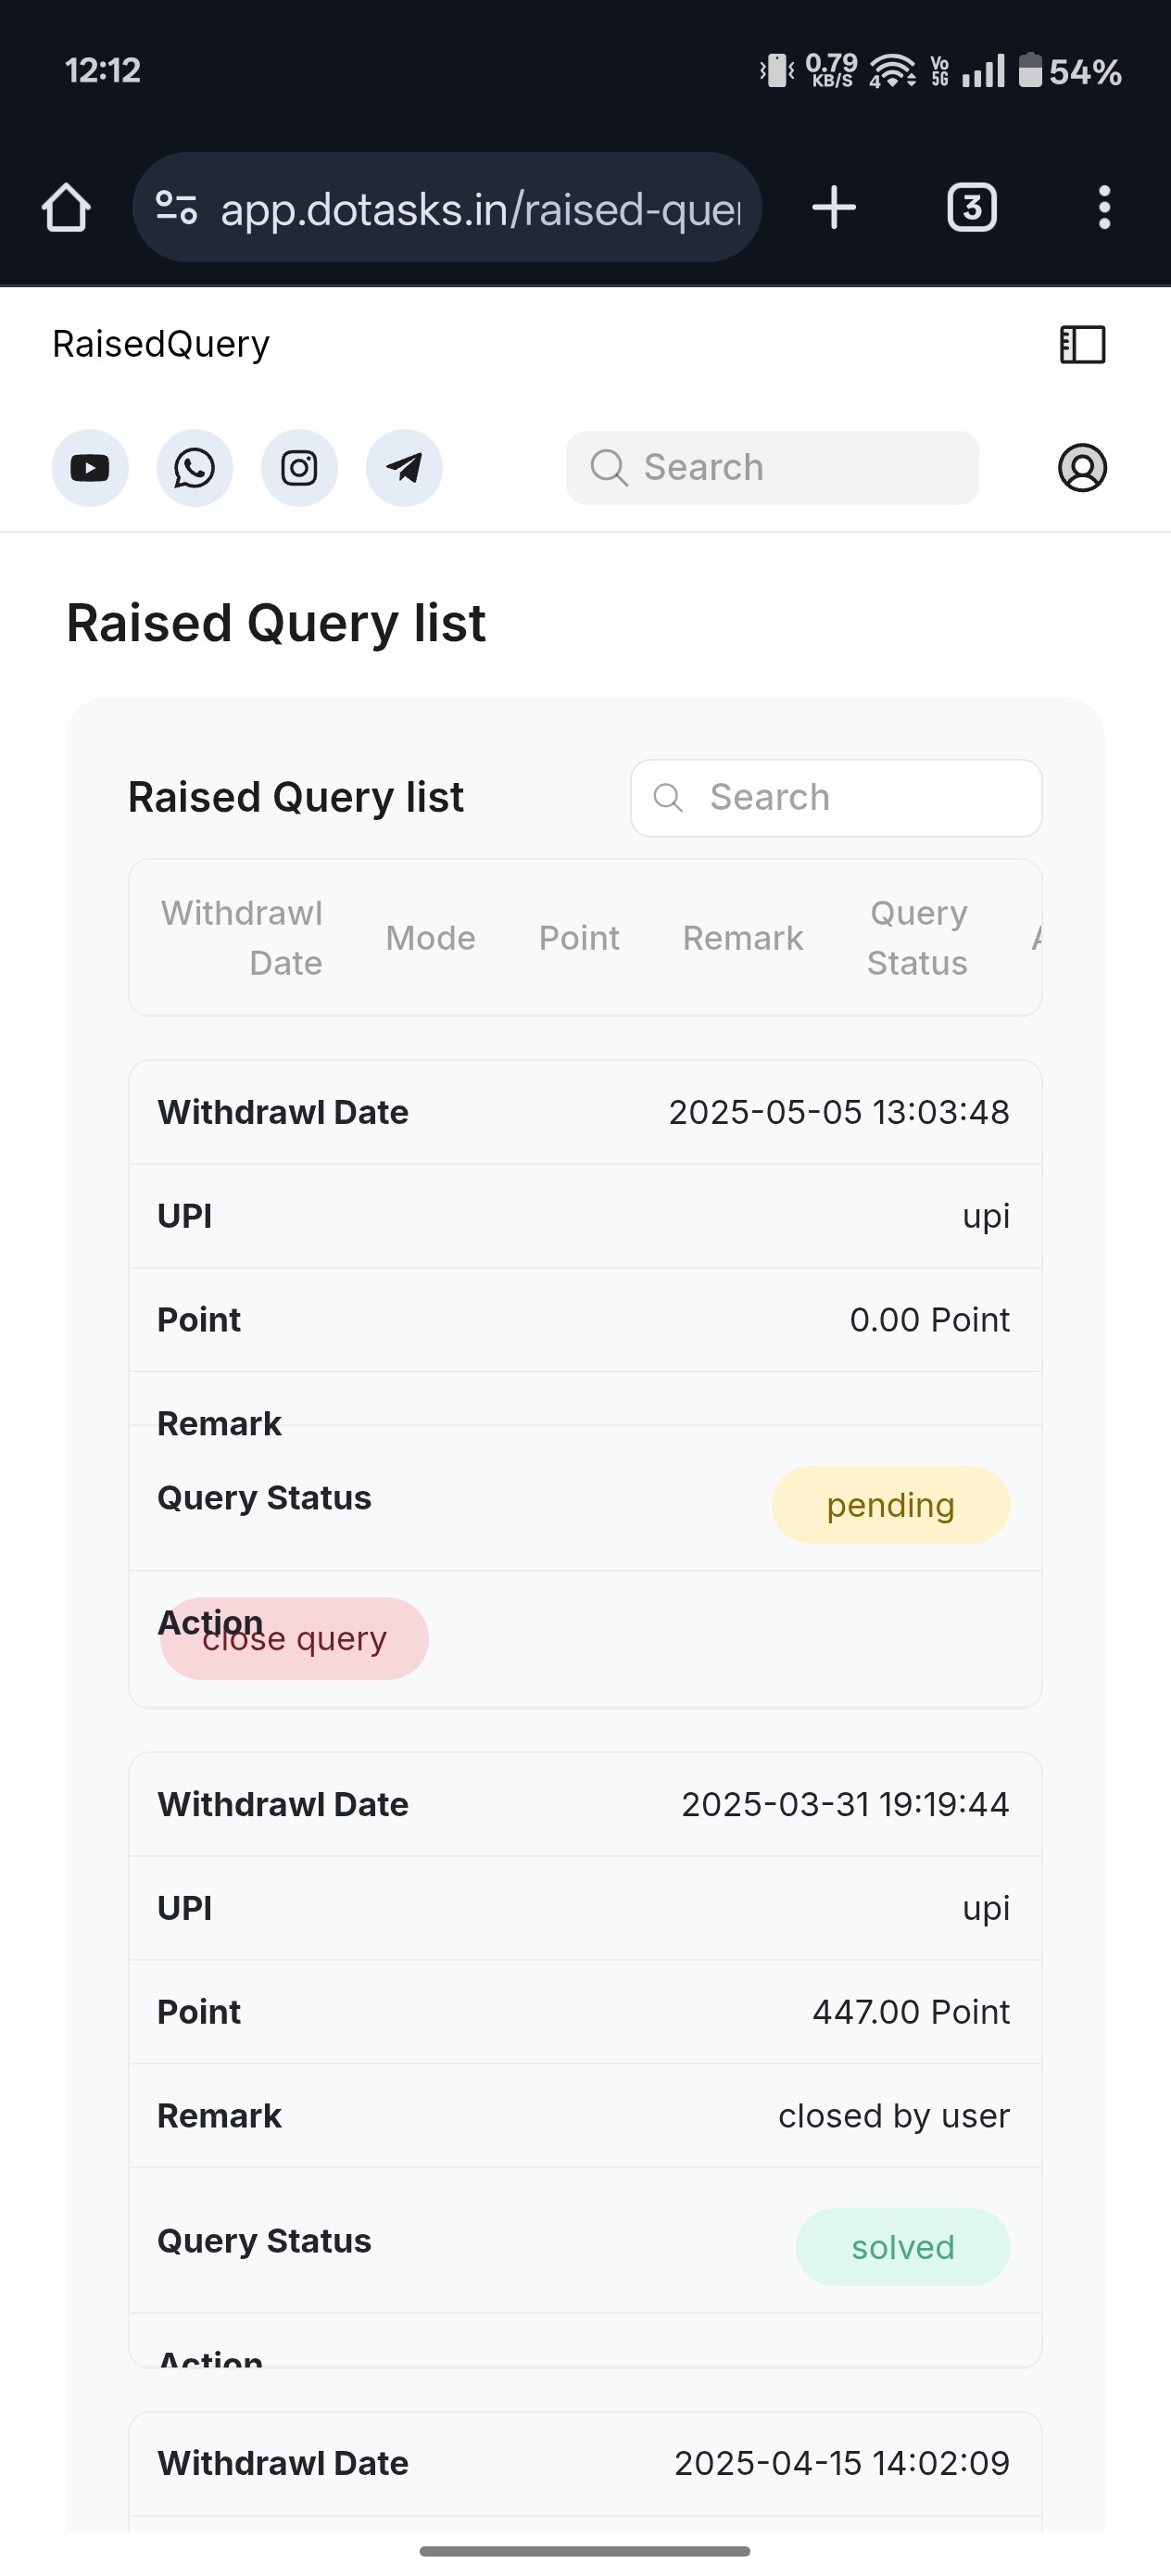The image size is (1171, 2576).
Task: Open the Telegram channel icon
Action: 404,468
